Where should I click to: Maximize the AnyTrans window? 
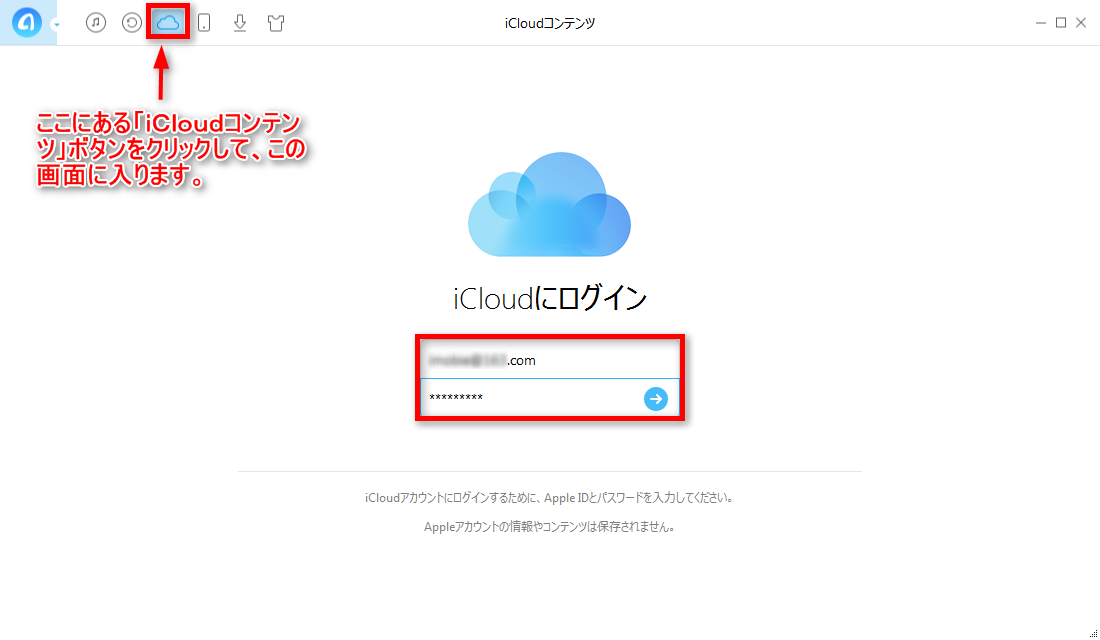click(x=1061, y=23)
